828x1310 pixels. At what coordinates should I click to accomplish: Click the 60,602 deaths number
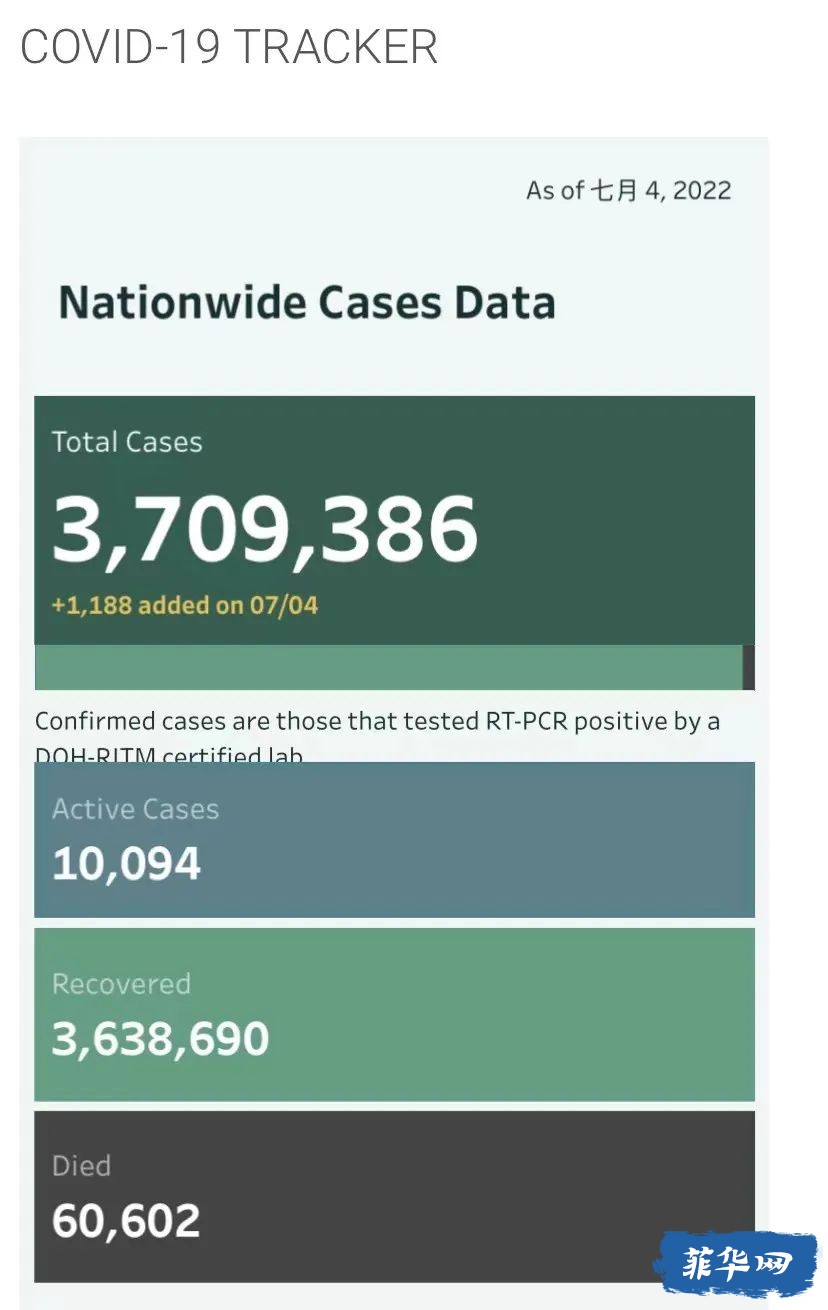pos(126,1221)
